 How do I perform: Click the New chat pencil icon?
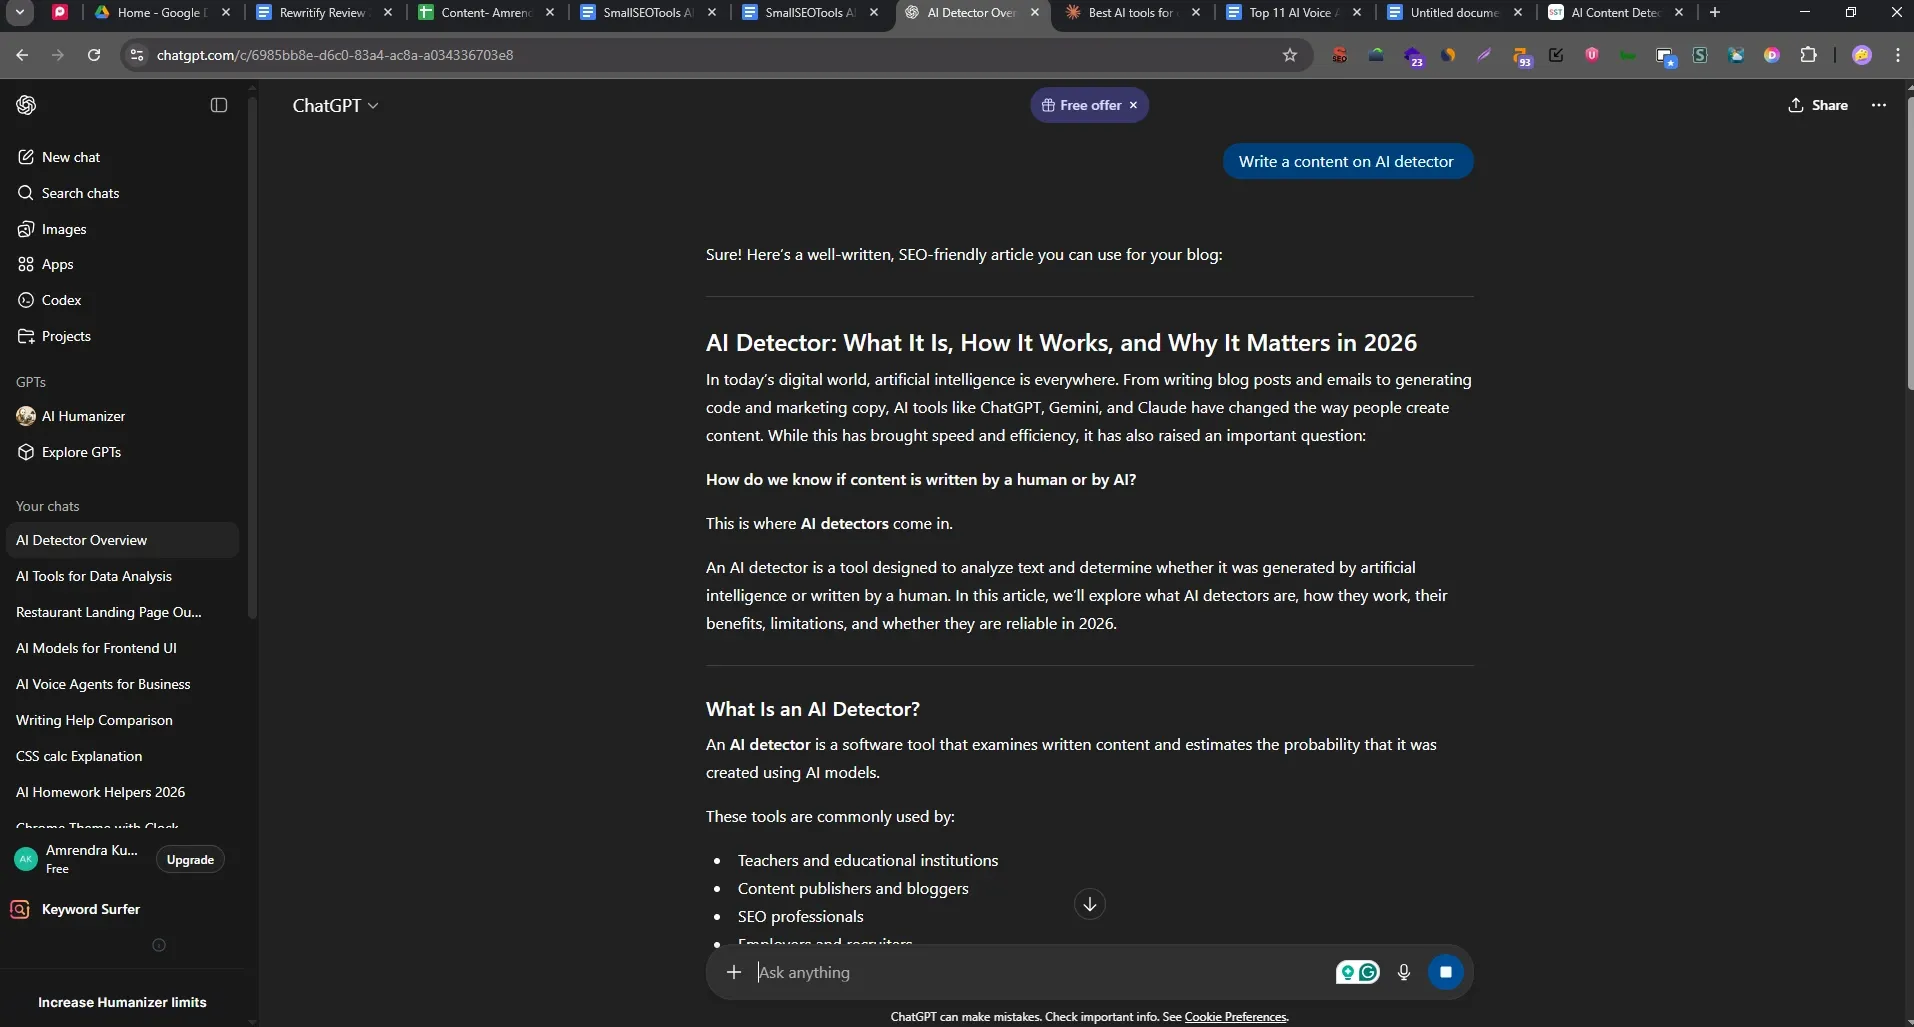[x=26, y=157]
